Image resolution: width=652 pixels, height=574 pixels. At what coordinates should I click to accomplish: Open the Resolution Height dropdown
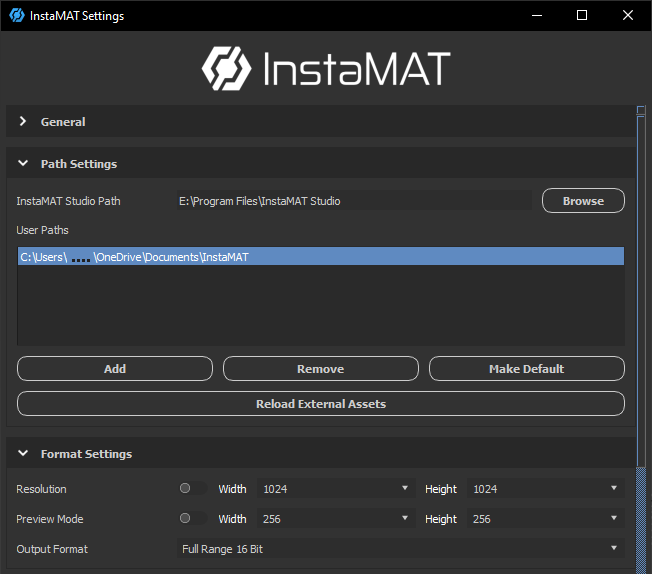click(546, 489)
